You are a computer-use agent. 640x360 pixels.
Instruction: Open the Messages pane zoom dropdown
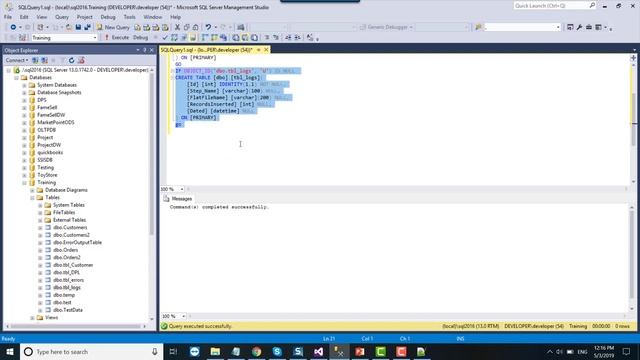coord(183,316)
